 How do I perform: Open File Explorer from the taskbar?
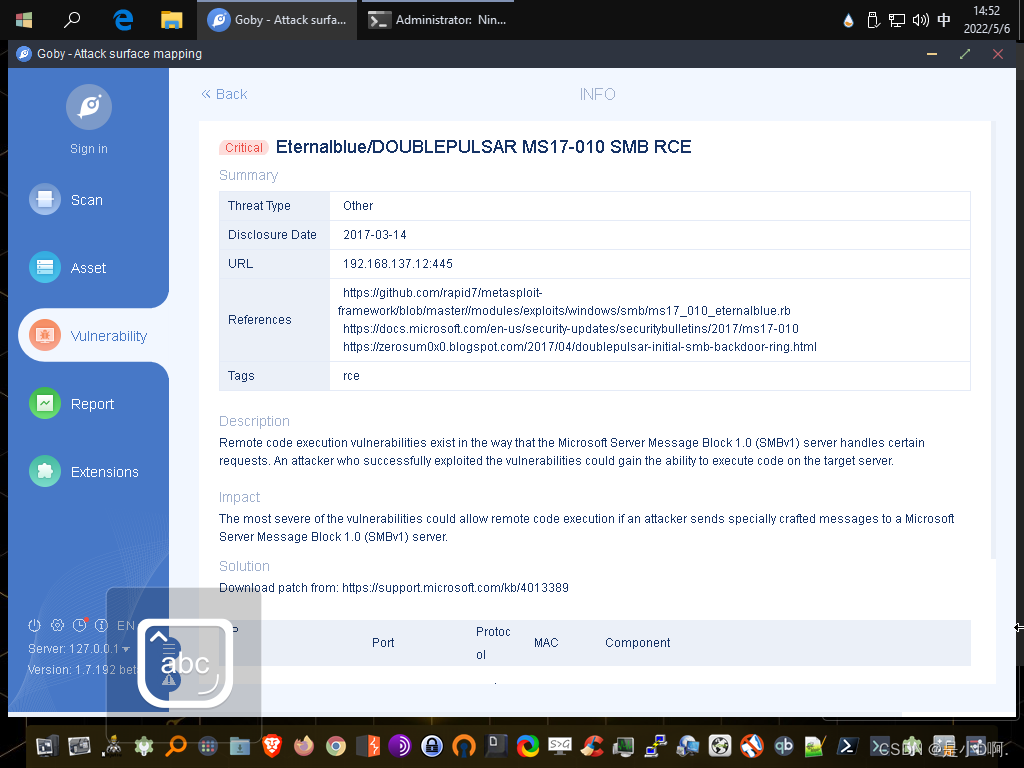[172, 20]
